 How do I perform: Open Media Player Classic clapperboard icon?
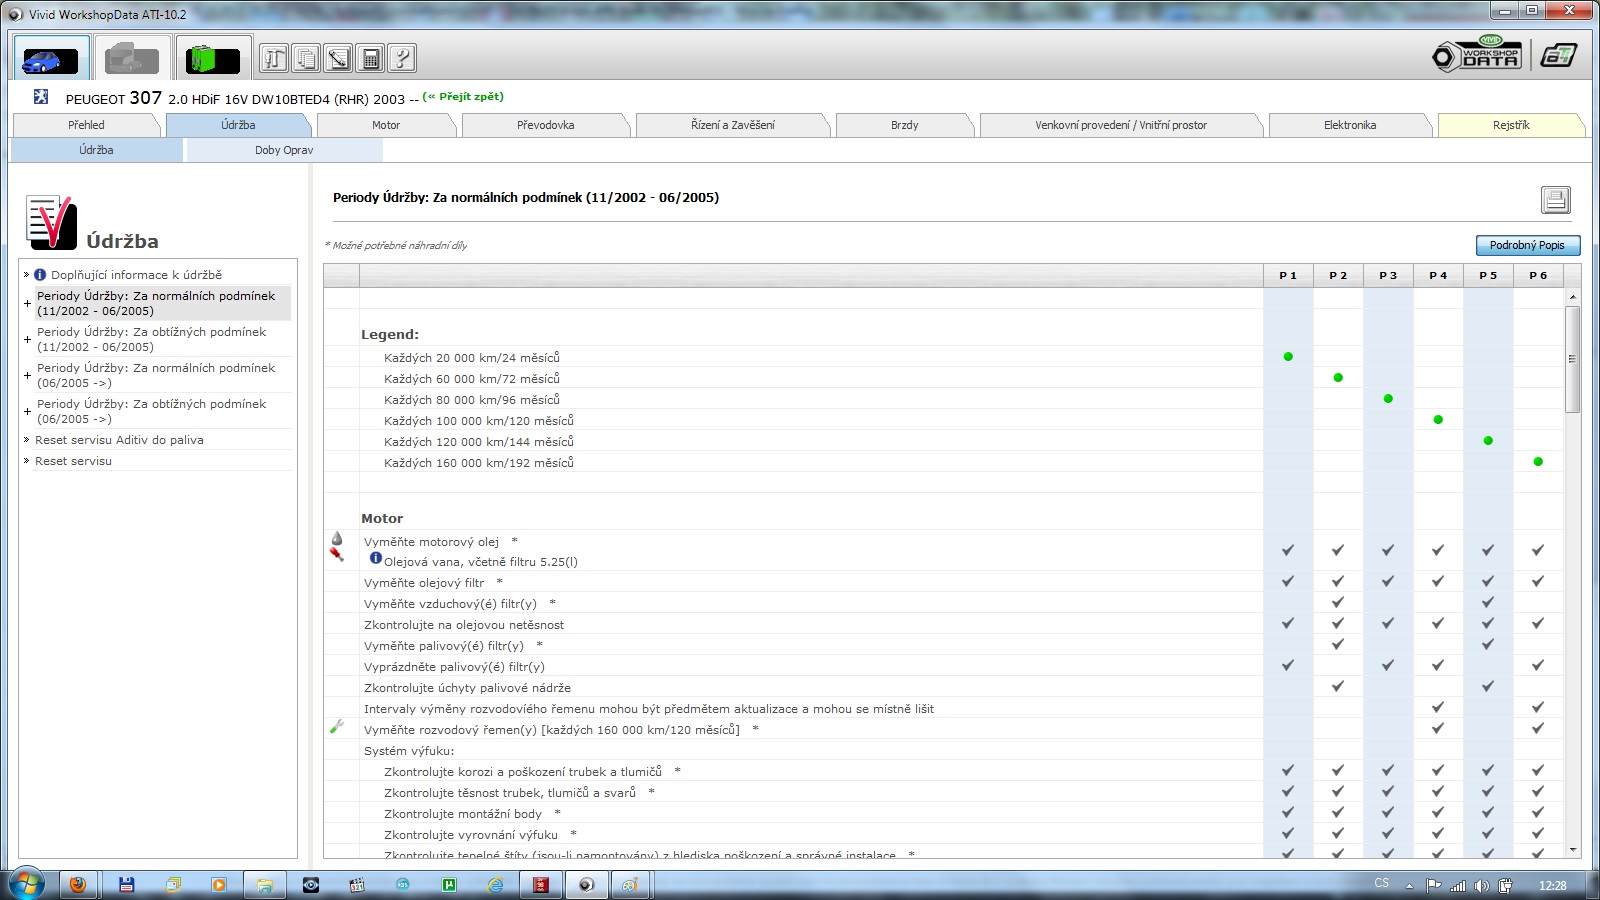[x=357, y=885]
